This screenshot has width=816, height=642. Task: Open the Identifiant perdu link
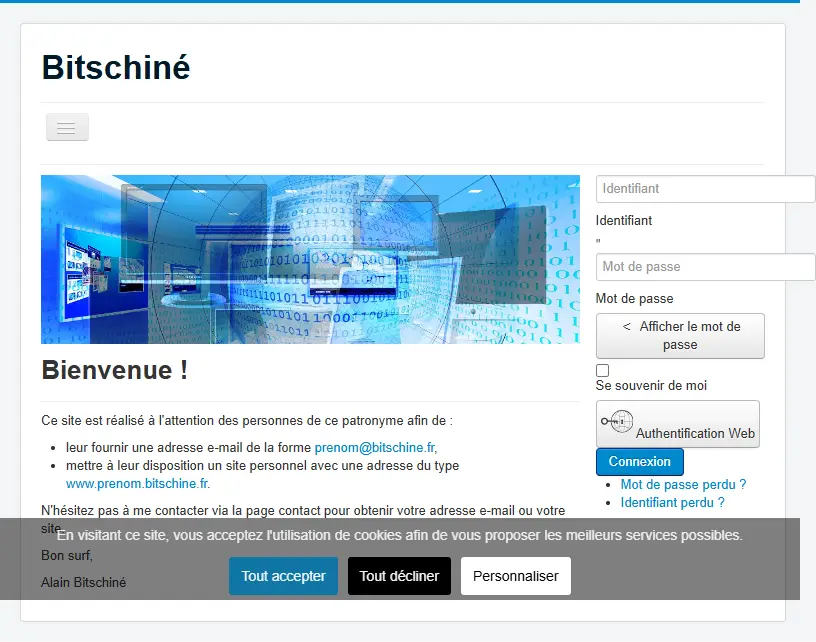[672, 503]
